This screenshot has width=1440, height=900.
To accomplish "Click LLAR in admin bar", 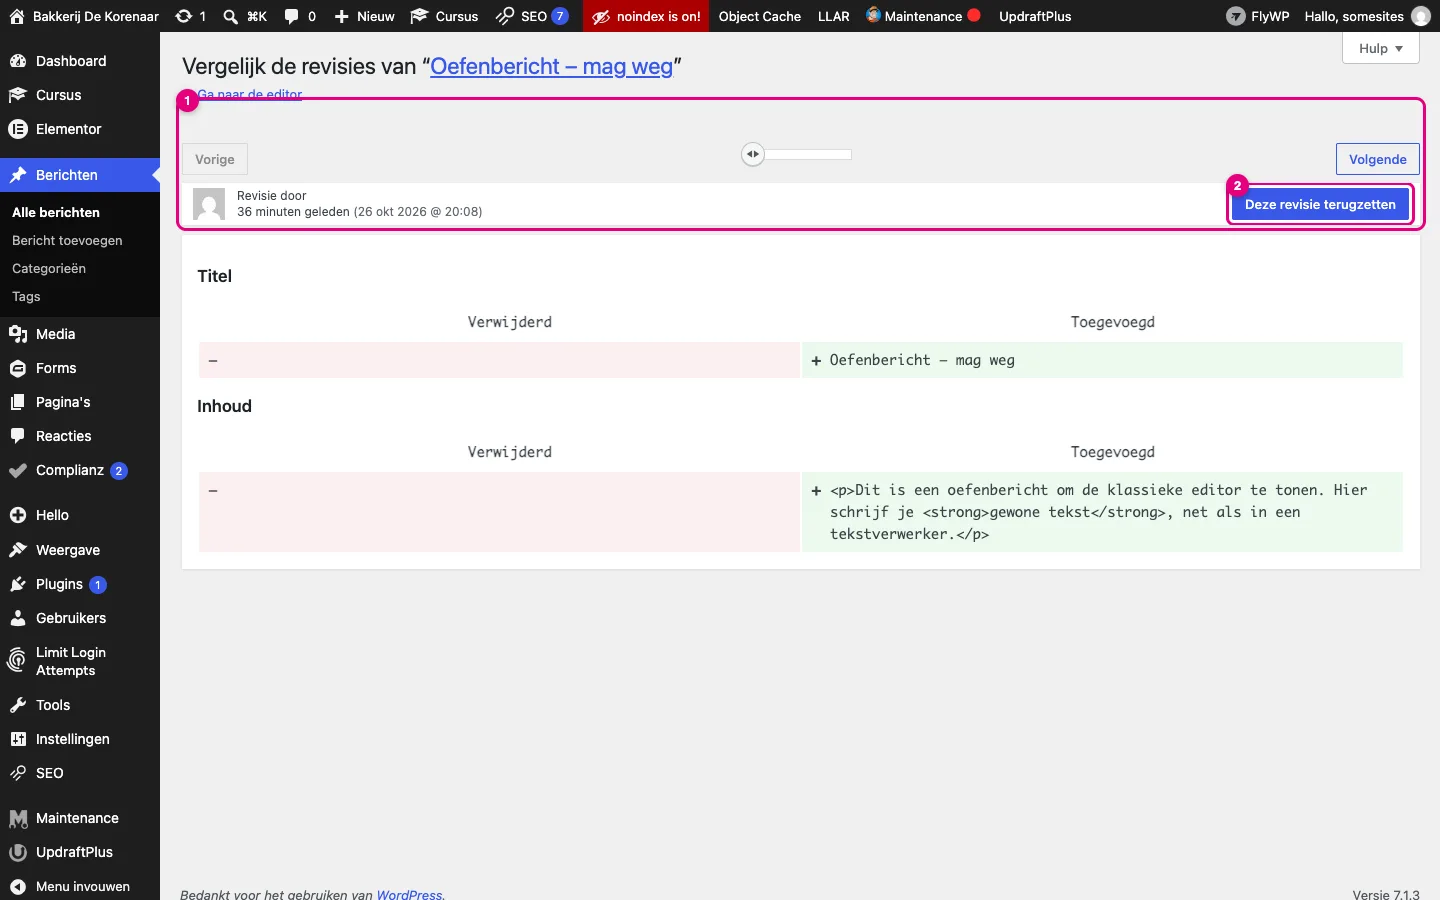I will pyautogui.click(x=834, y=16).
